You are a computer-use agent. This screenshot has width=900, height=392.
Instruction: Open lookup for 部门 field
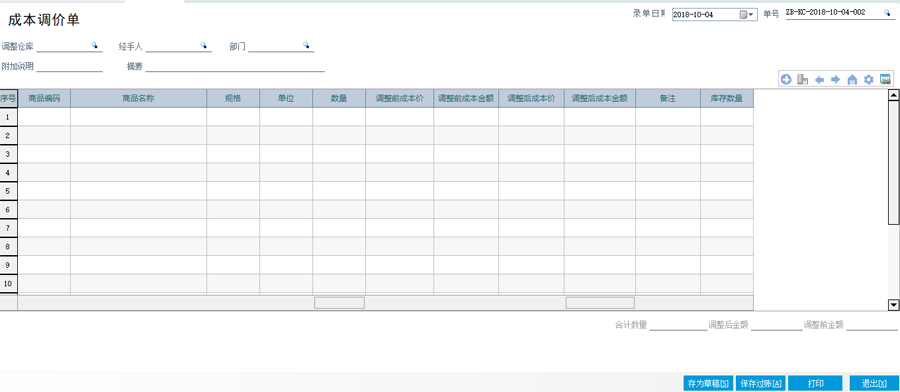coord(306,45)
